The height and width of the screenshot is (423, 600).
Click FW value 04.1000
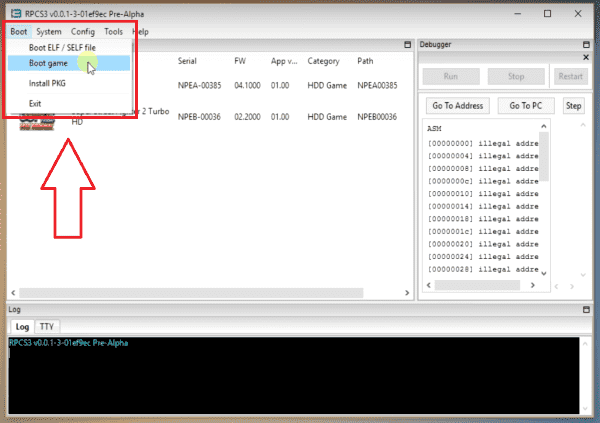click(247, 85)
